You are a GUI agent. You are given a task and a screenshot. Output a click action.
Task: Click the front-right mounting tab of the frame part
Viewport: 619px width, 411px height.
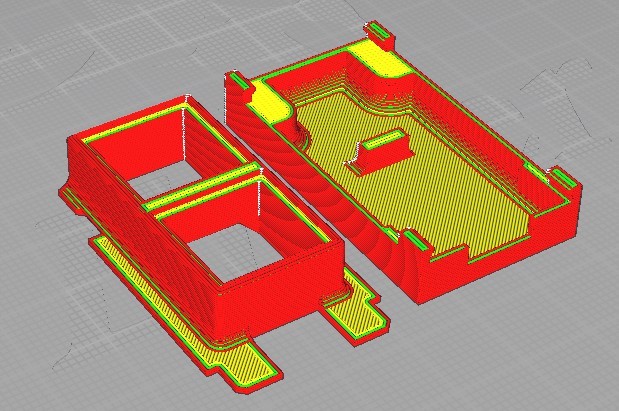357,319
